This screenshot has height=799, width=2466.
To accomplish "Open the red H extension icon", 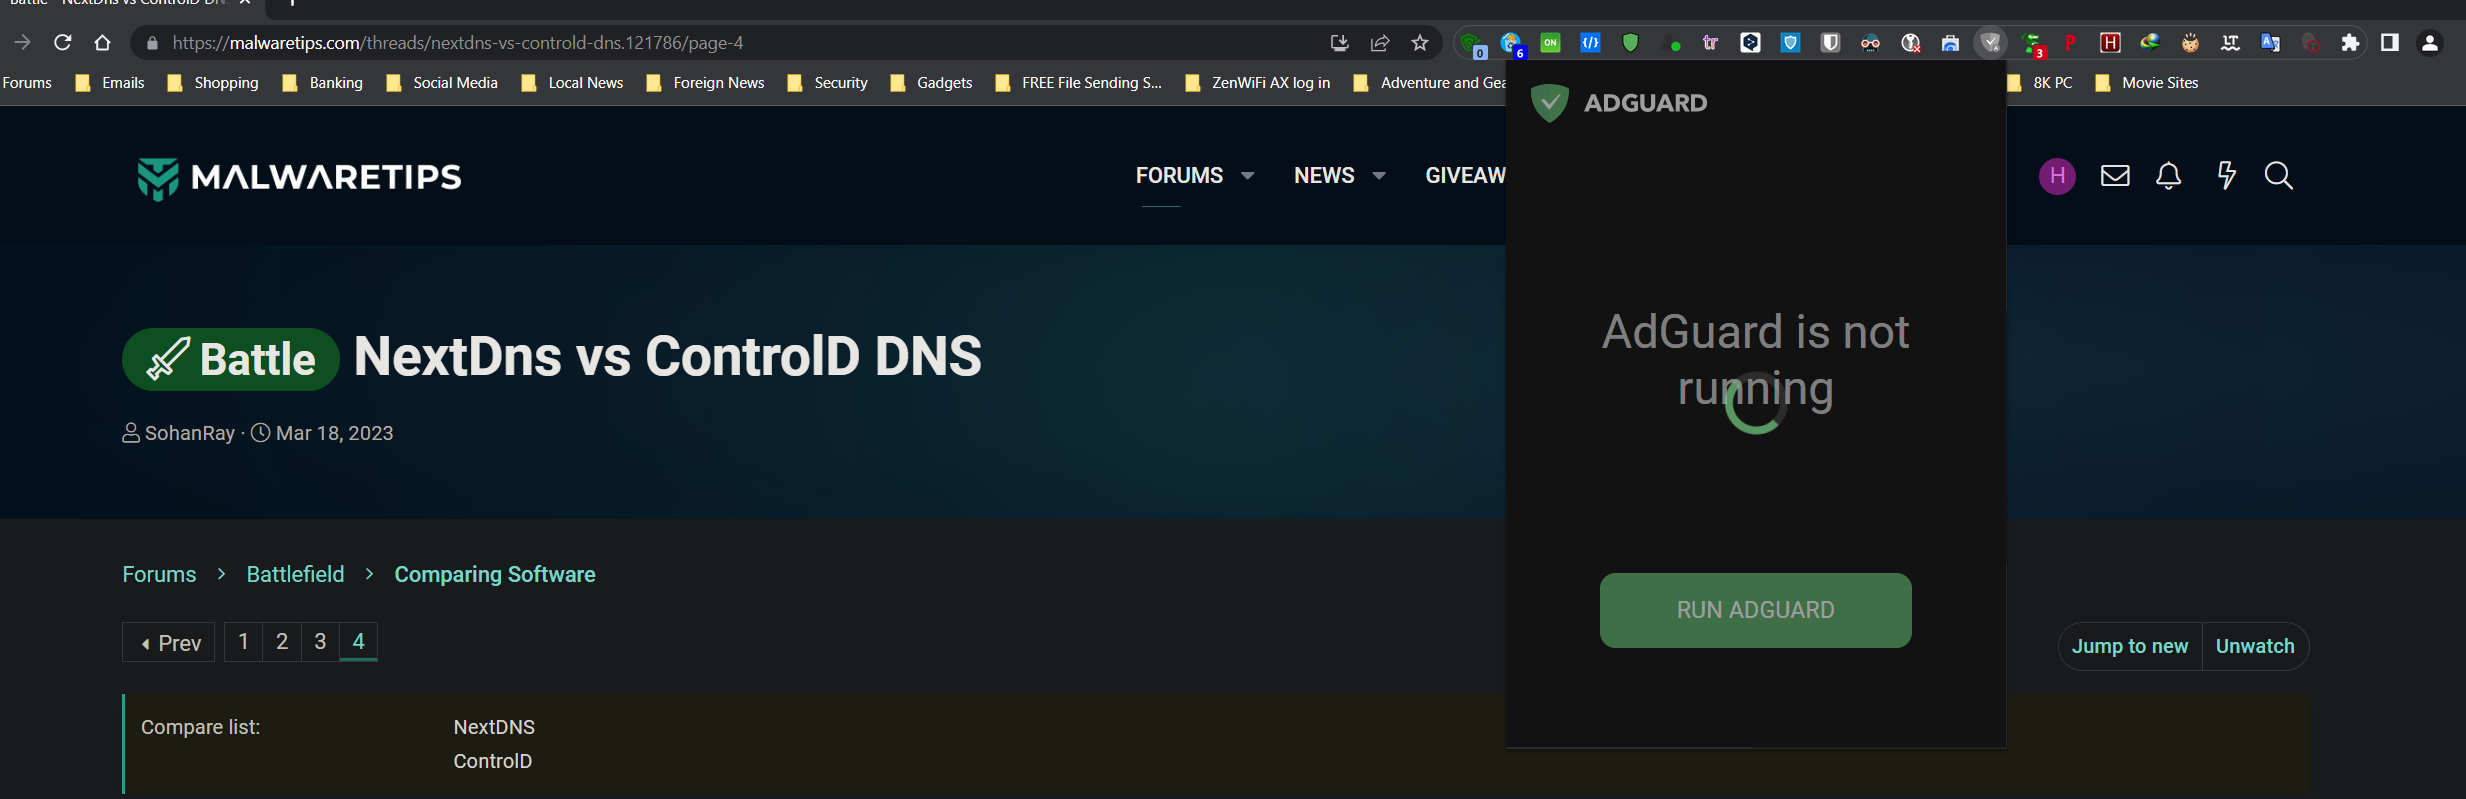I will [2110, 43].
